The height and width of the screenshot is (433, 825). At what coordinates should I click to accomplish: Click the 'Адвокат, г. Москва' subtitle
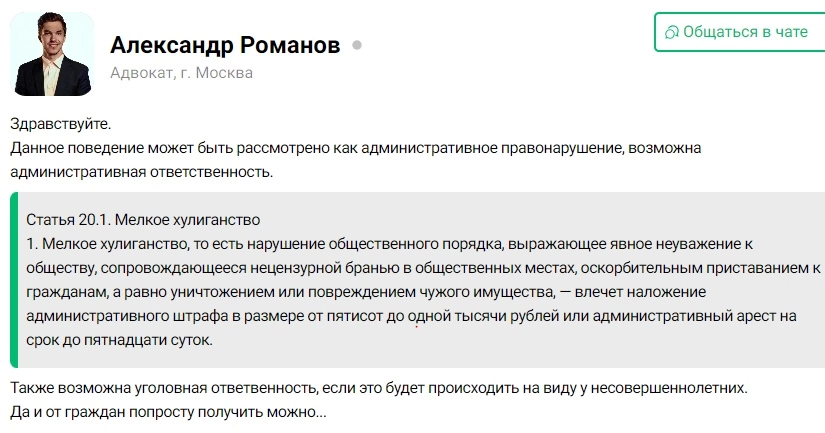[182, 73]
